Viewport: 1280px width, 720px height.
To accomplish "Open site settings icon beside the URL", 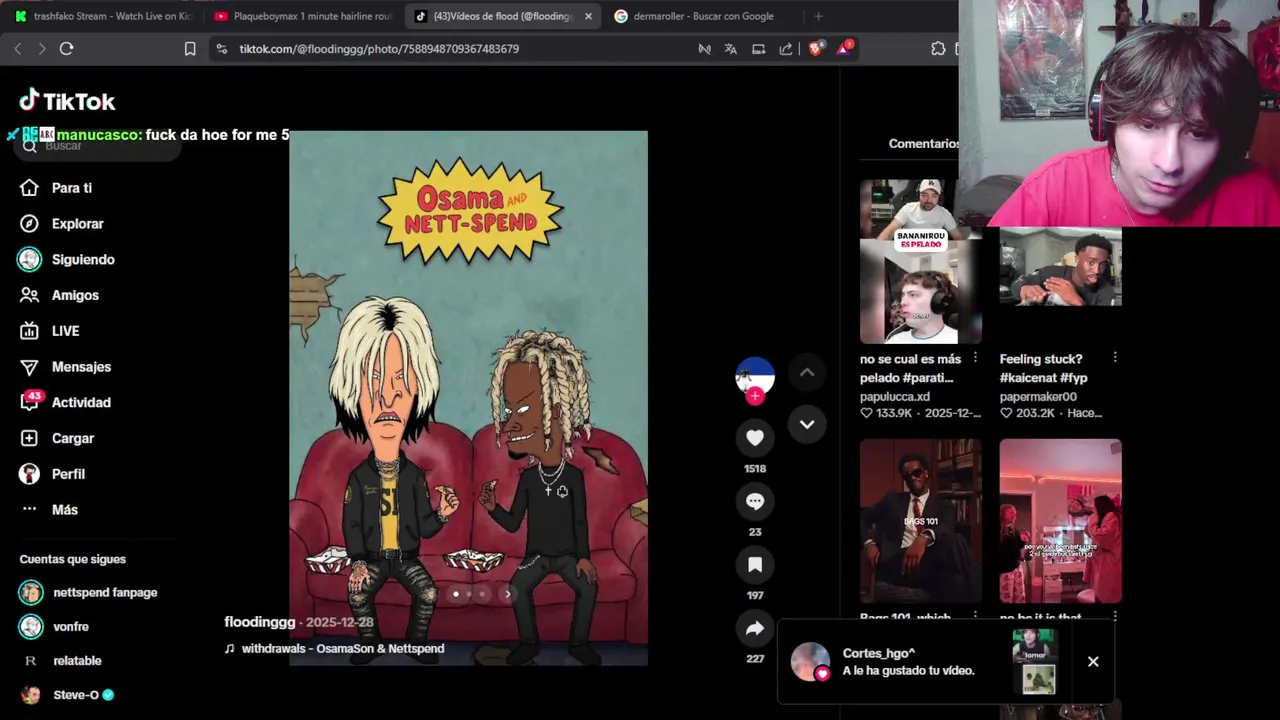I will click(x=221, y=48).
